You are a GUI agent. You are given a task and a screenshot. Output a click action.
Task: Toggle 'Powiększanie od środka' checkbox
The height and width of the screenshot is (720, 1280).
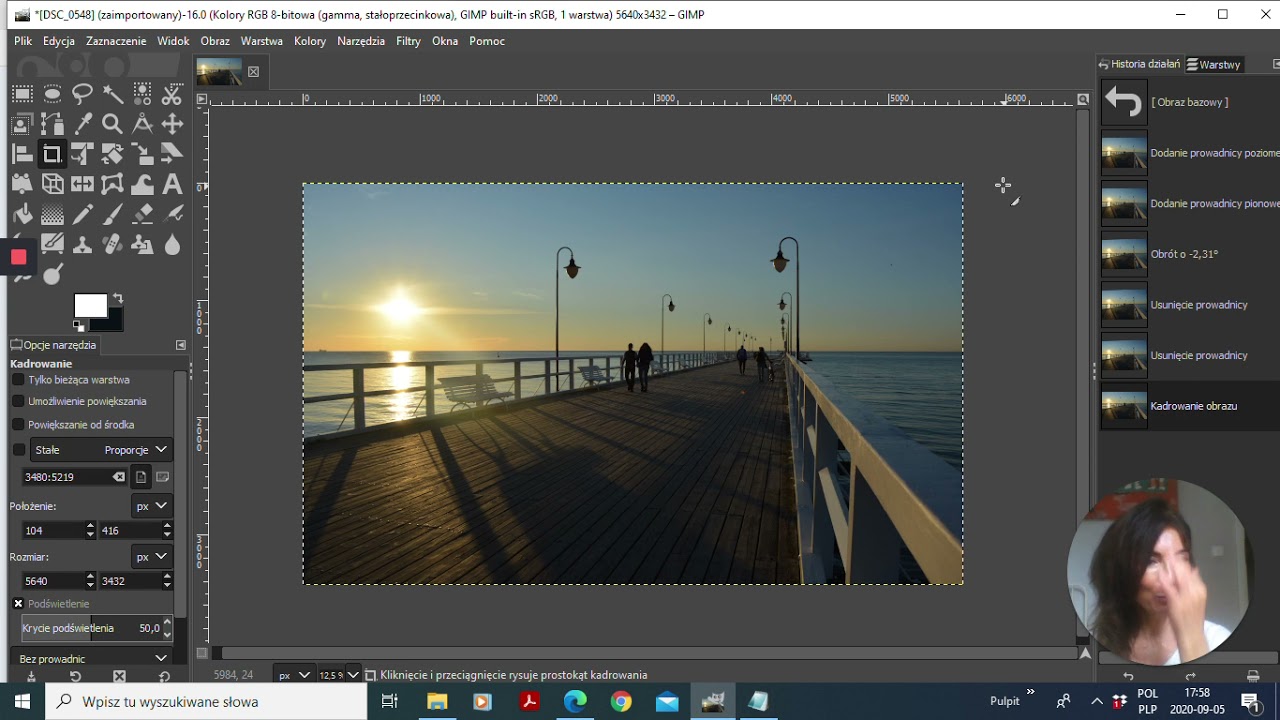(x=18, y=424)
